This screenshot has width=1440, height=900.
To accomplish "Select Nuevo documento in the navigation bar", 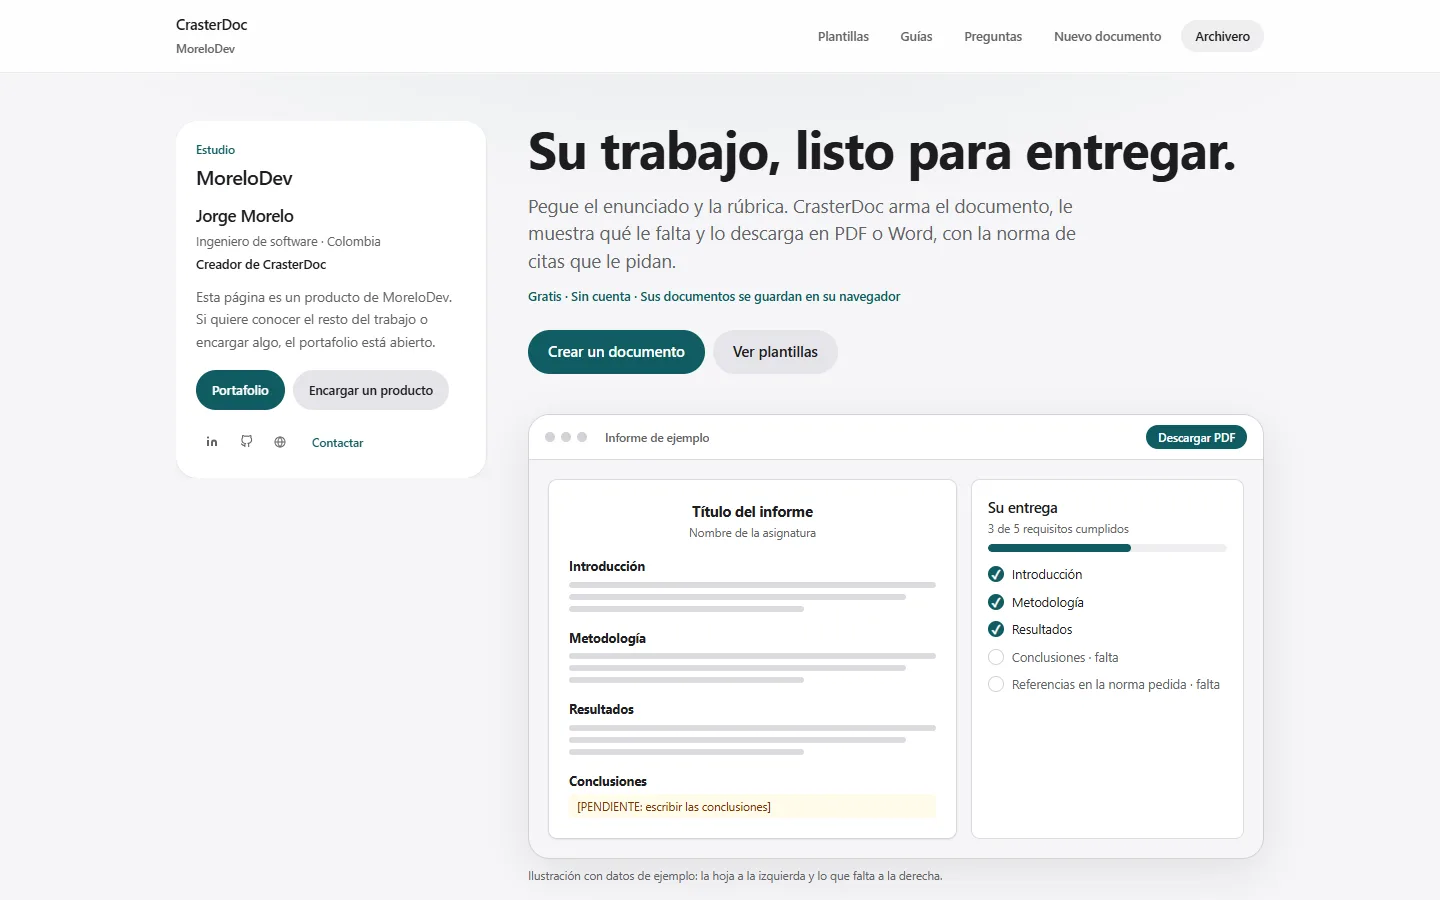I will 1108,36.
